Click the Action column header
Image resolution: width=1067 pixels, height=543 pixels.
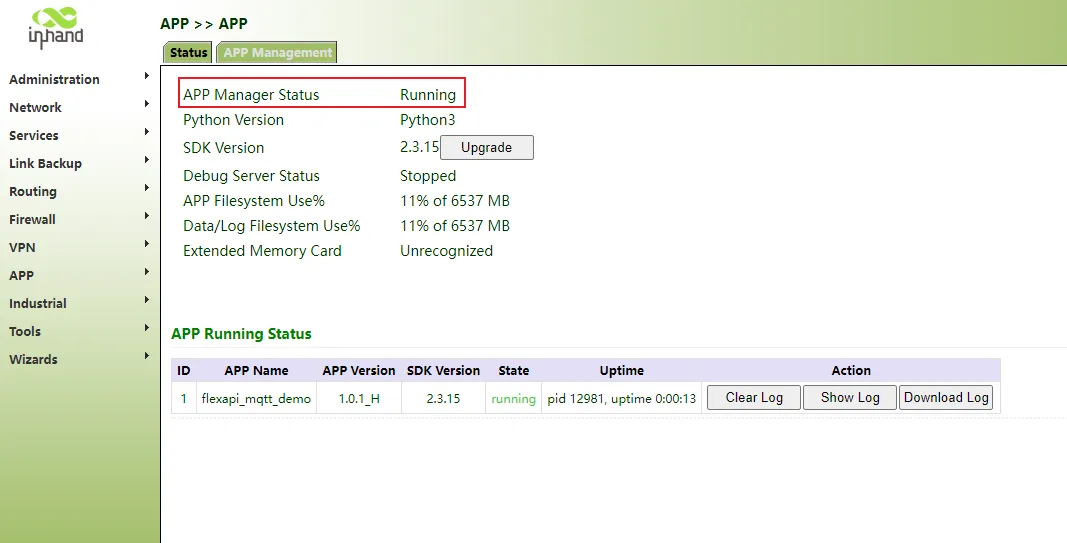pos(851,371)
